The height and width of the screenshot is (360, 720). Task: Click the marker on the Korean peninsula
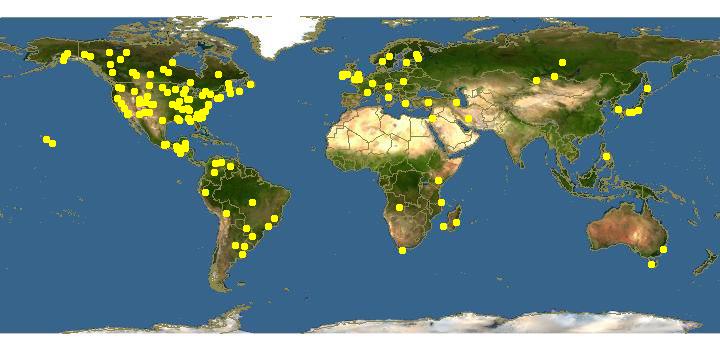[618, 109]
